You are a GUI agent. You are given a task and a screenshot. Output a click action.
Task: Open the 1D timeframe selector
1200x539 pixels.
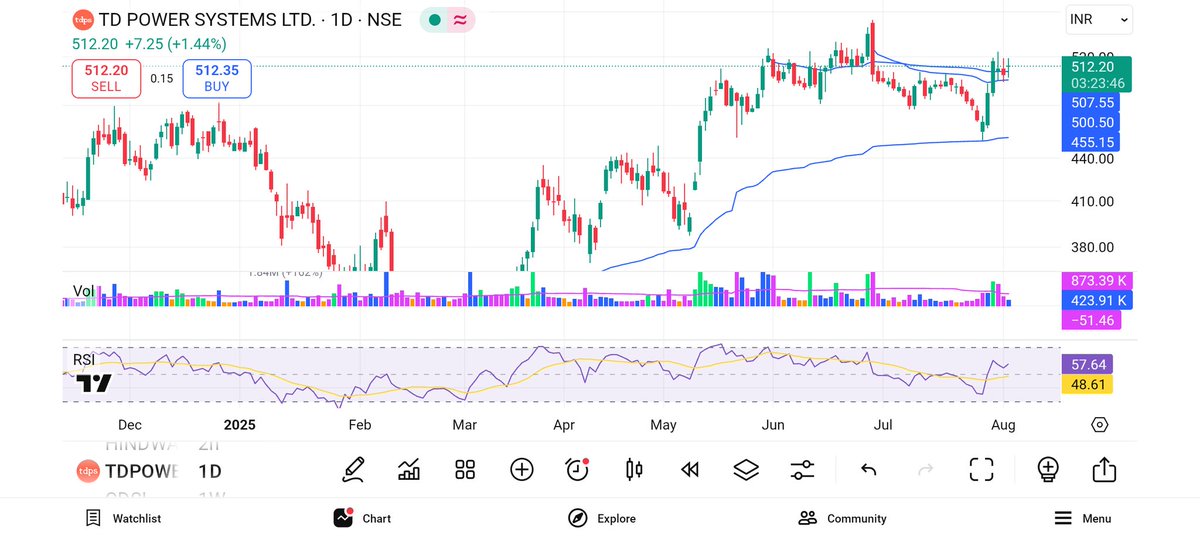point(210,471)
